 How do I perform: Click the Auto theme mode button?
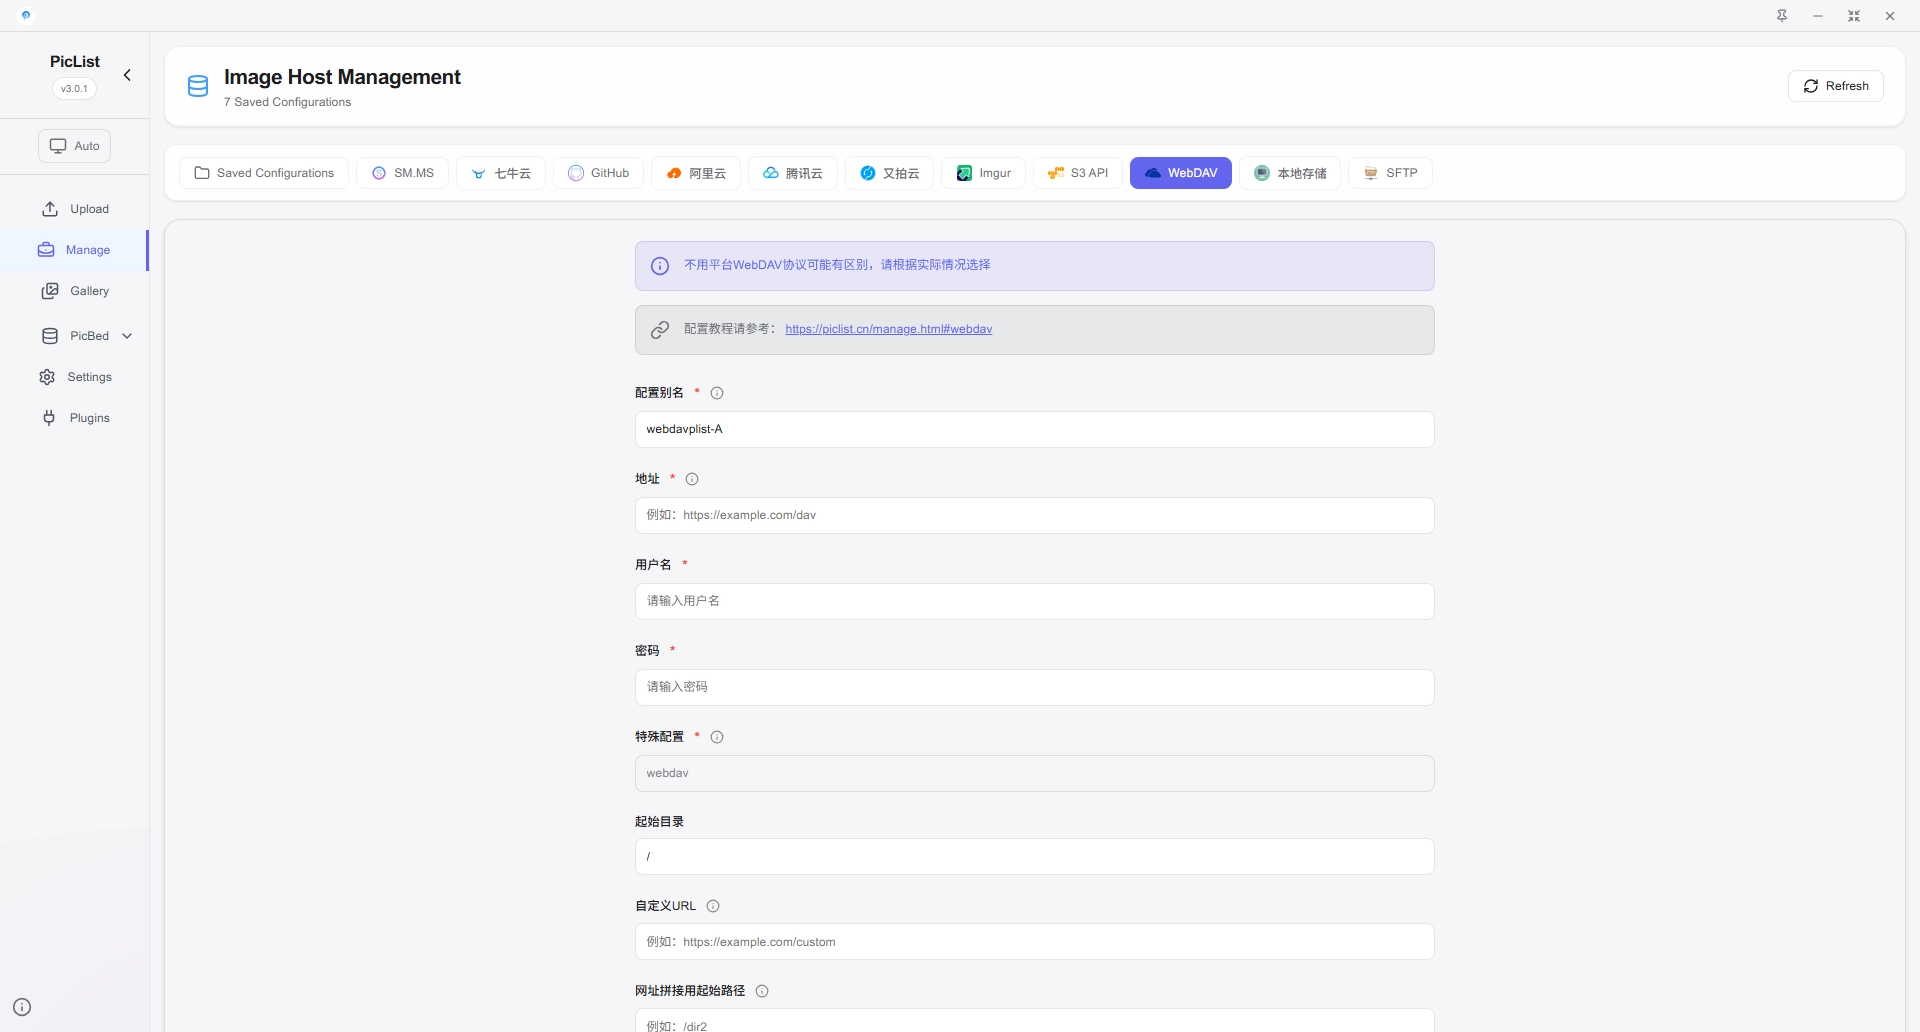coord(75,146)
